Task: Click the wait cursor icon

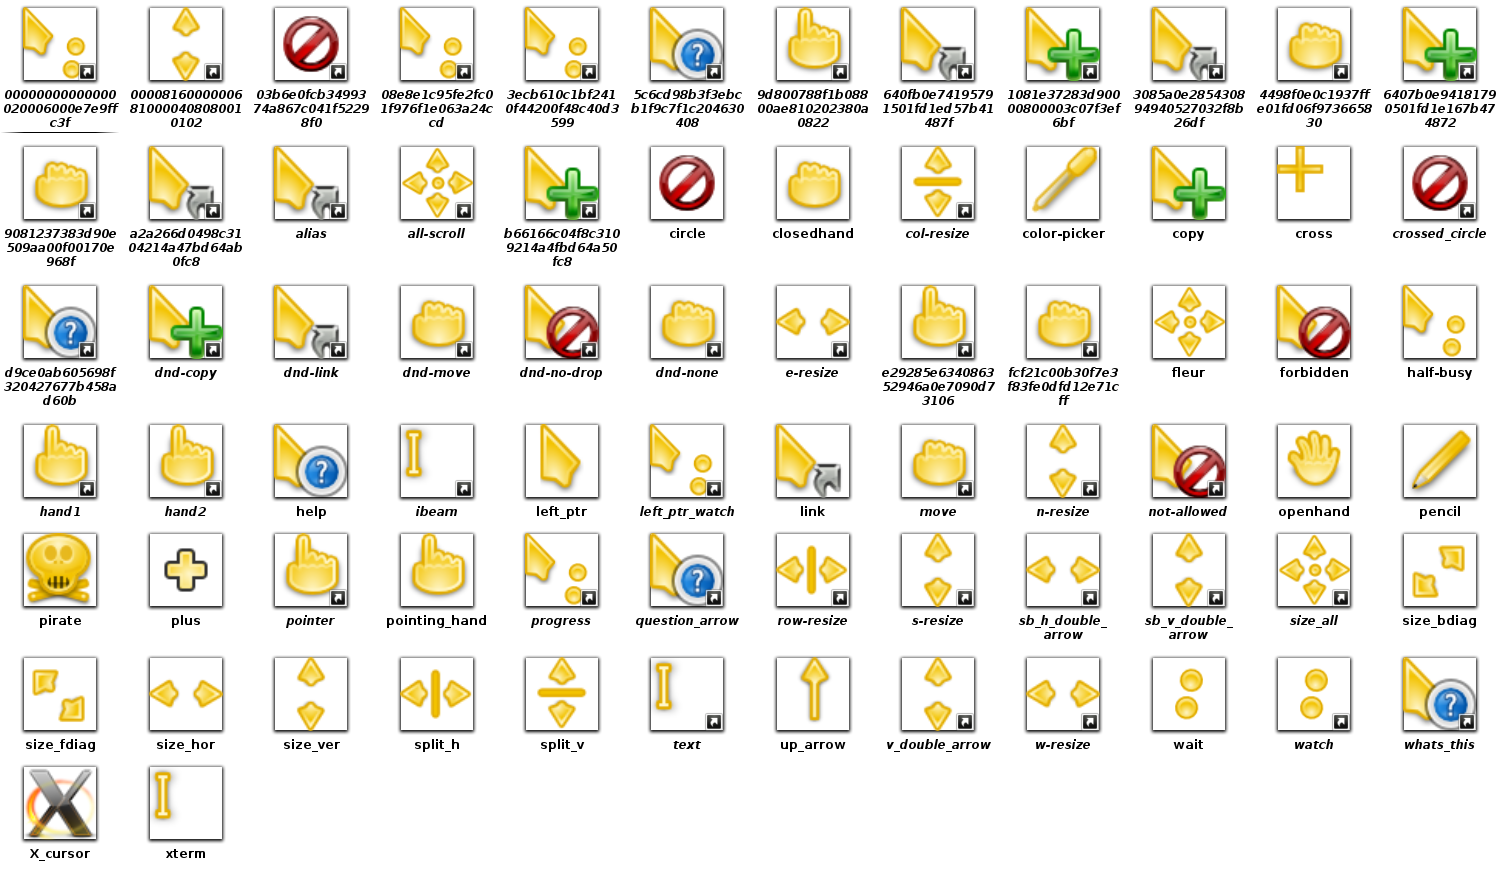Action: click(1189, 694)
